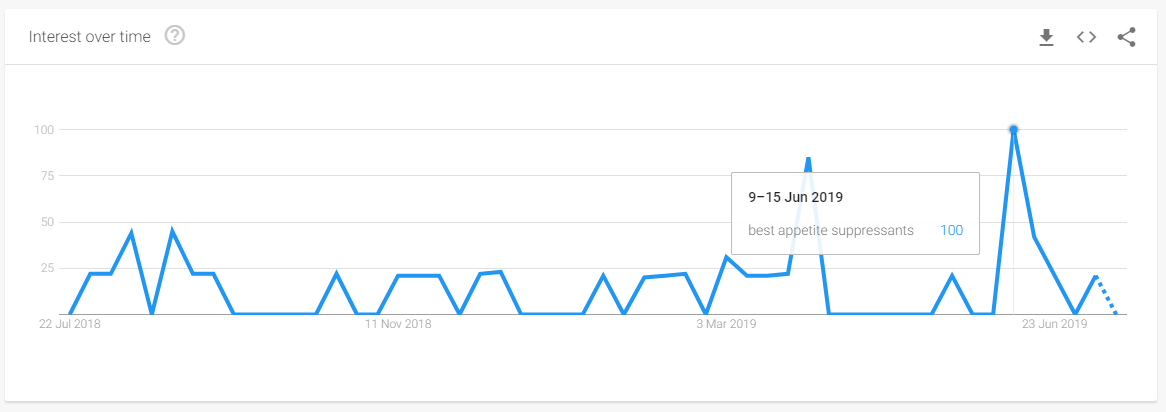Click the blue 100 value in tooltip
The image size is (1166, 412).
[x=951, y=231]
